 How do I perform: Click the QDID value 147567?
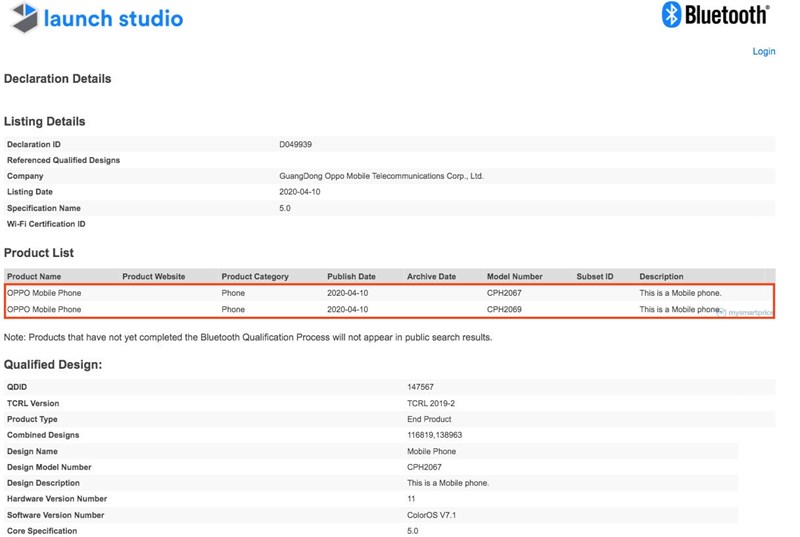click(x=421, y=387)
